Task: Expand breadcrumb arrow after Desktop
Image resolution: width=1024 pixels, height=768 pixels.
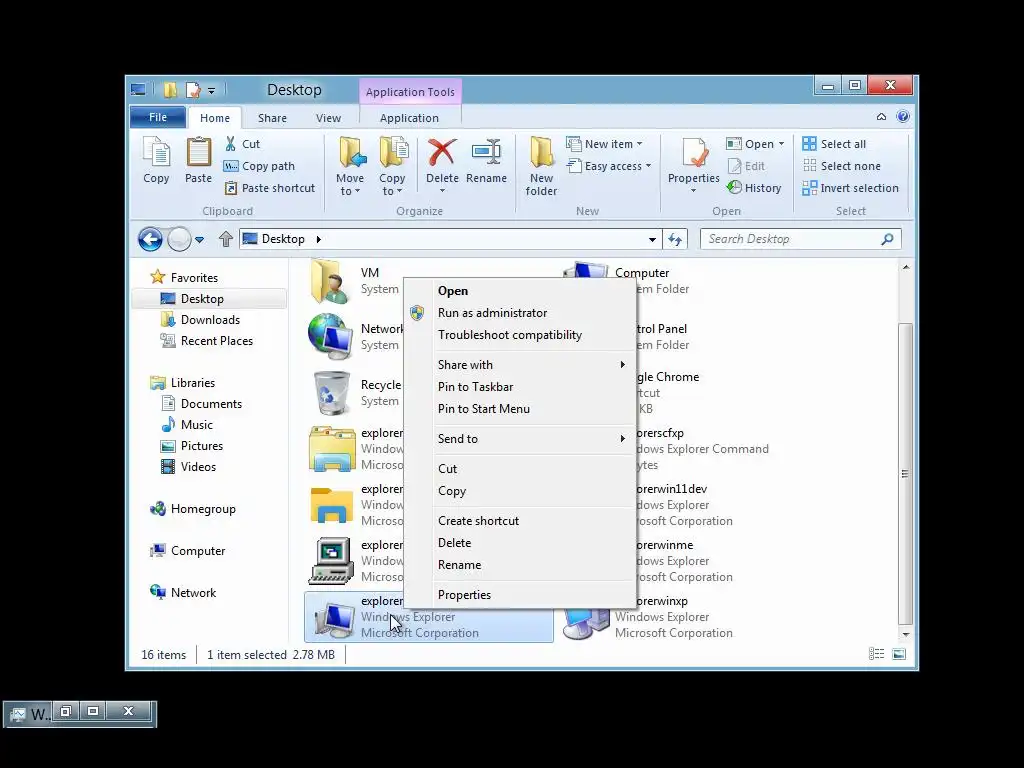Action: pos(319,239)
